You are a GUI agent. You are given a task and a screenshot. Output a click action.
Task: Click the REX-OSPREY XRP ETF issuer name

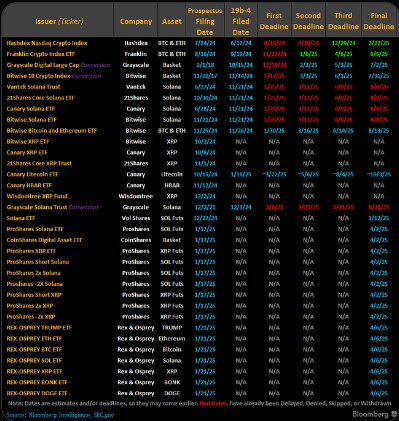(x=34, y=372)
